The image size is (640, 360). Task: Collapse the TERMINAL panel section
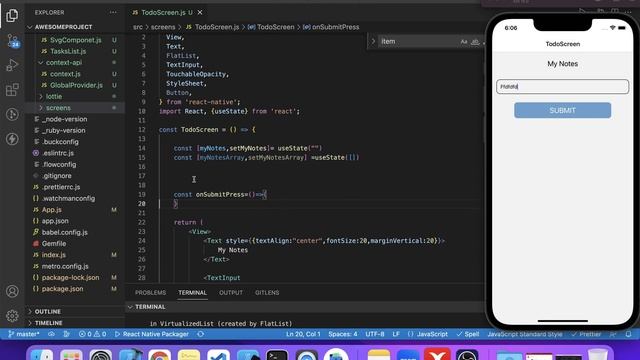(x=150, y=307)
